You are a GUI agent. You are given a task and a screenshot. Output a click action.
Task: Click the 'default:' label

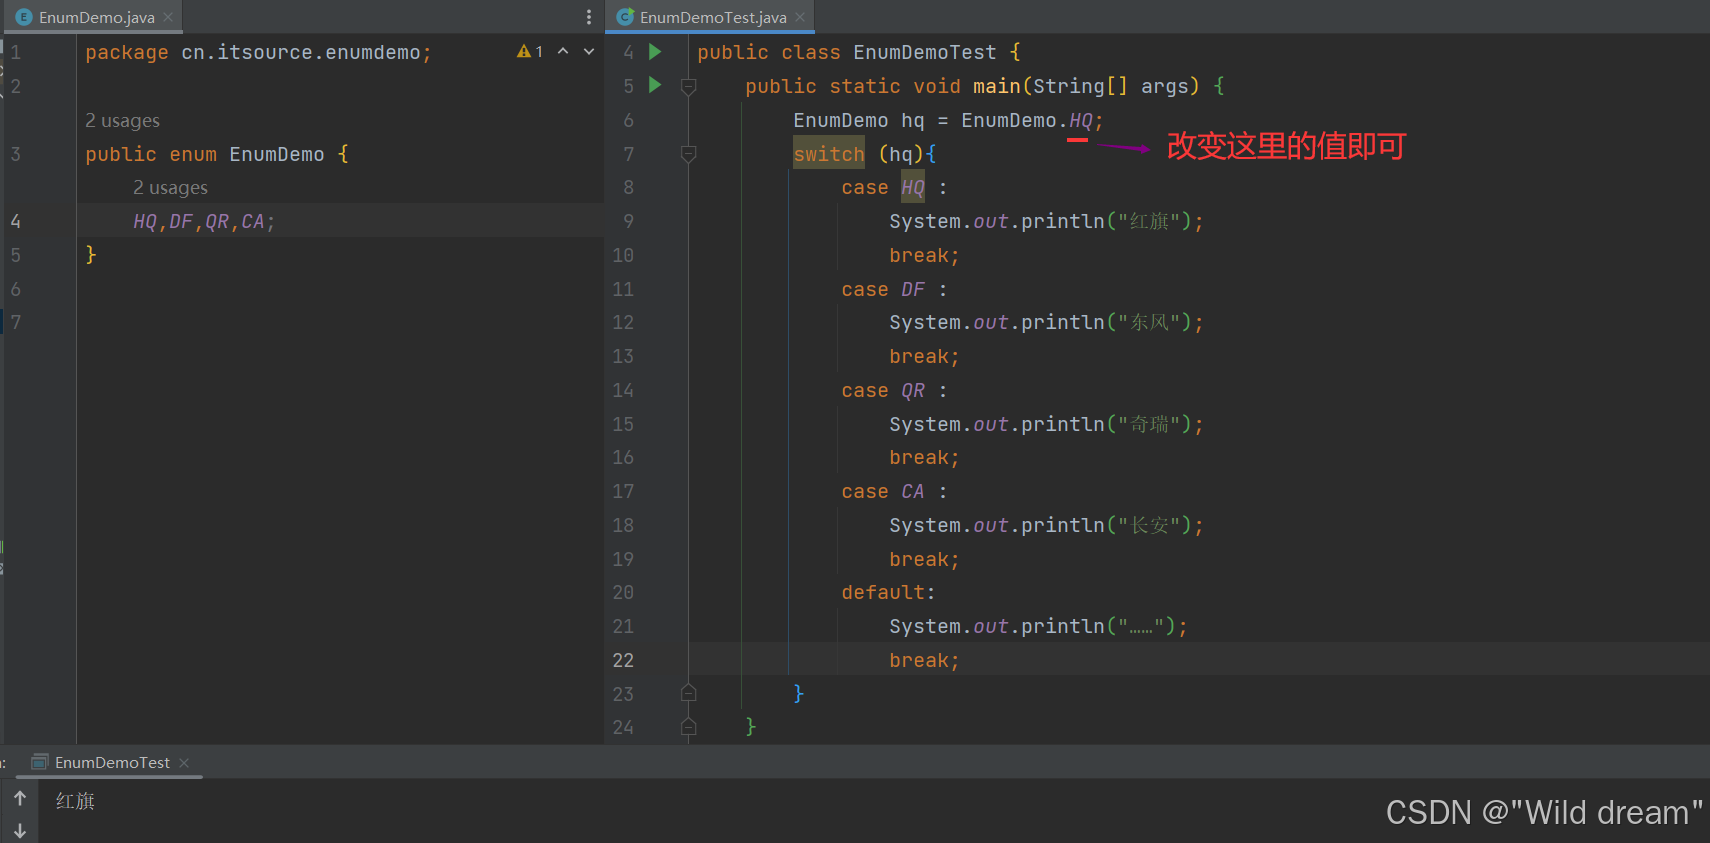click(x=888, y=592)
